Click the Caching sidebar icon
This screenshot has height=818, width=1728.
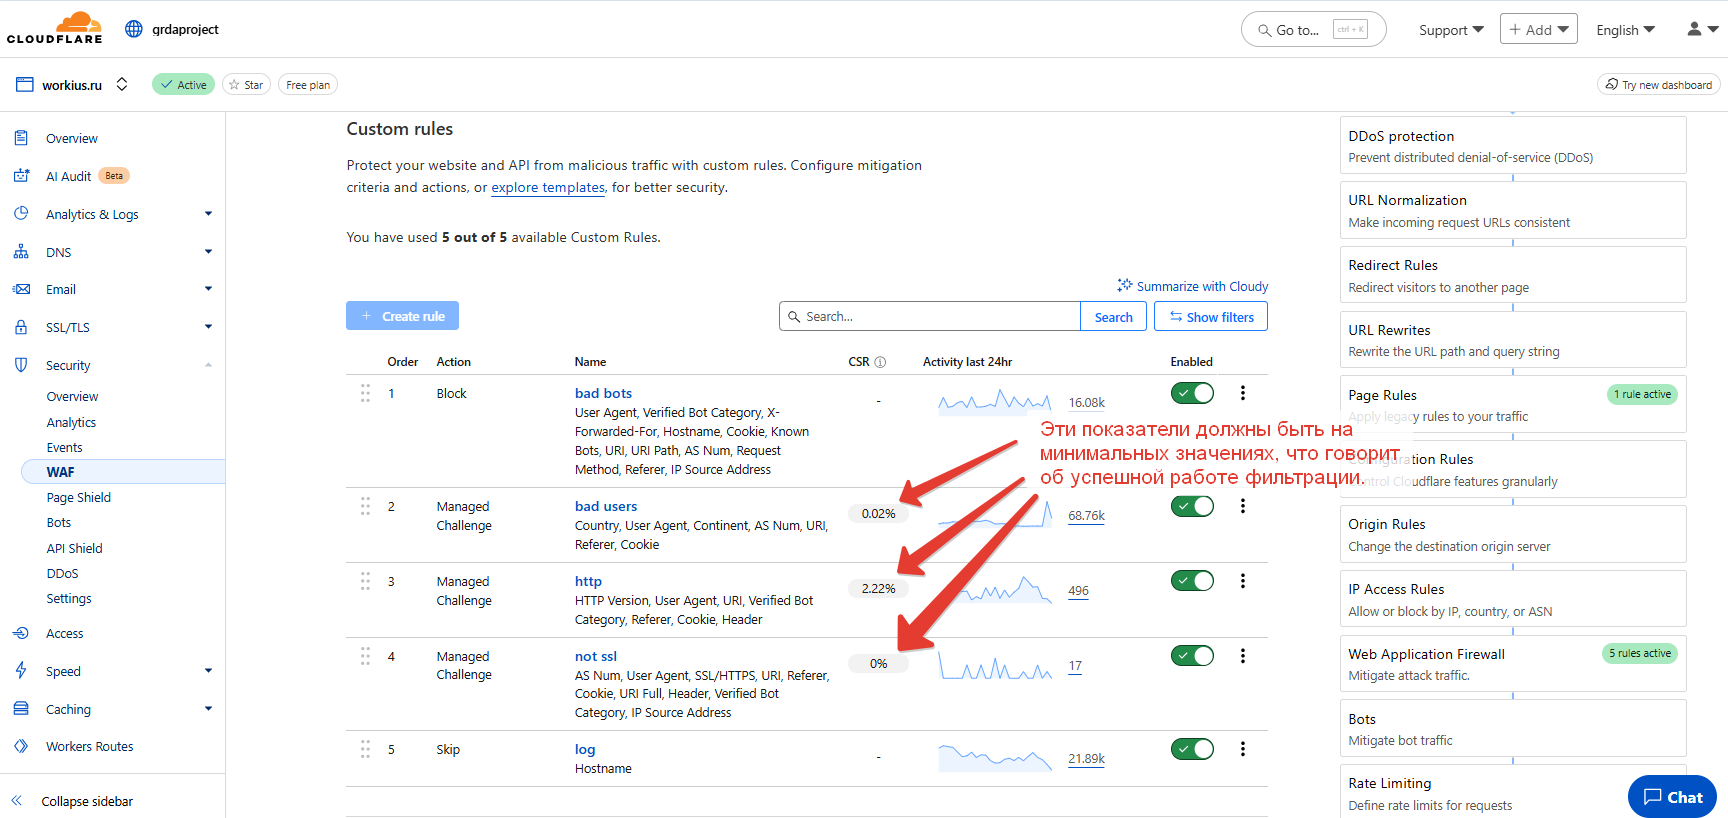21,709
